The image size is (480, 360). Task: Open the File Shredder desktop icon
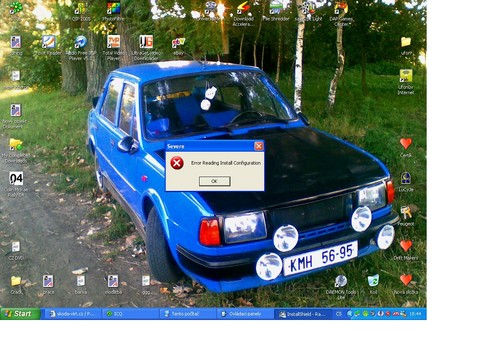[276, 11]
